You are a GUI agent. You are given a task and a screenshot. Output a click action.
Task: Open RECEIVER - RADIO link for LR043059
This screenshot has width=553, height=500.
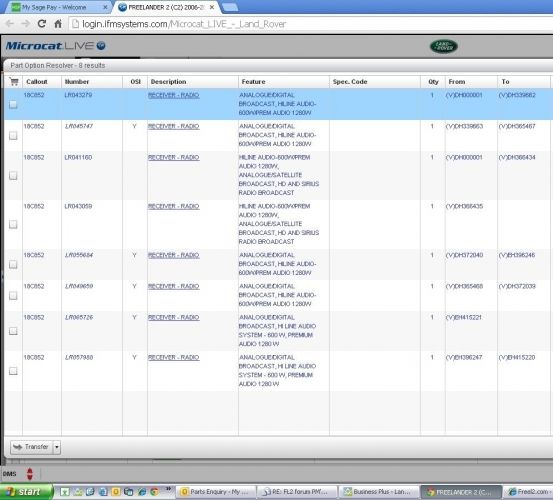(174, 206)
